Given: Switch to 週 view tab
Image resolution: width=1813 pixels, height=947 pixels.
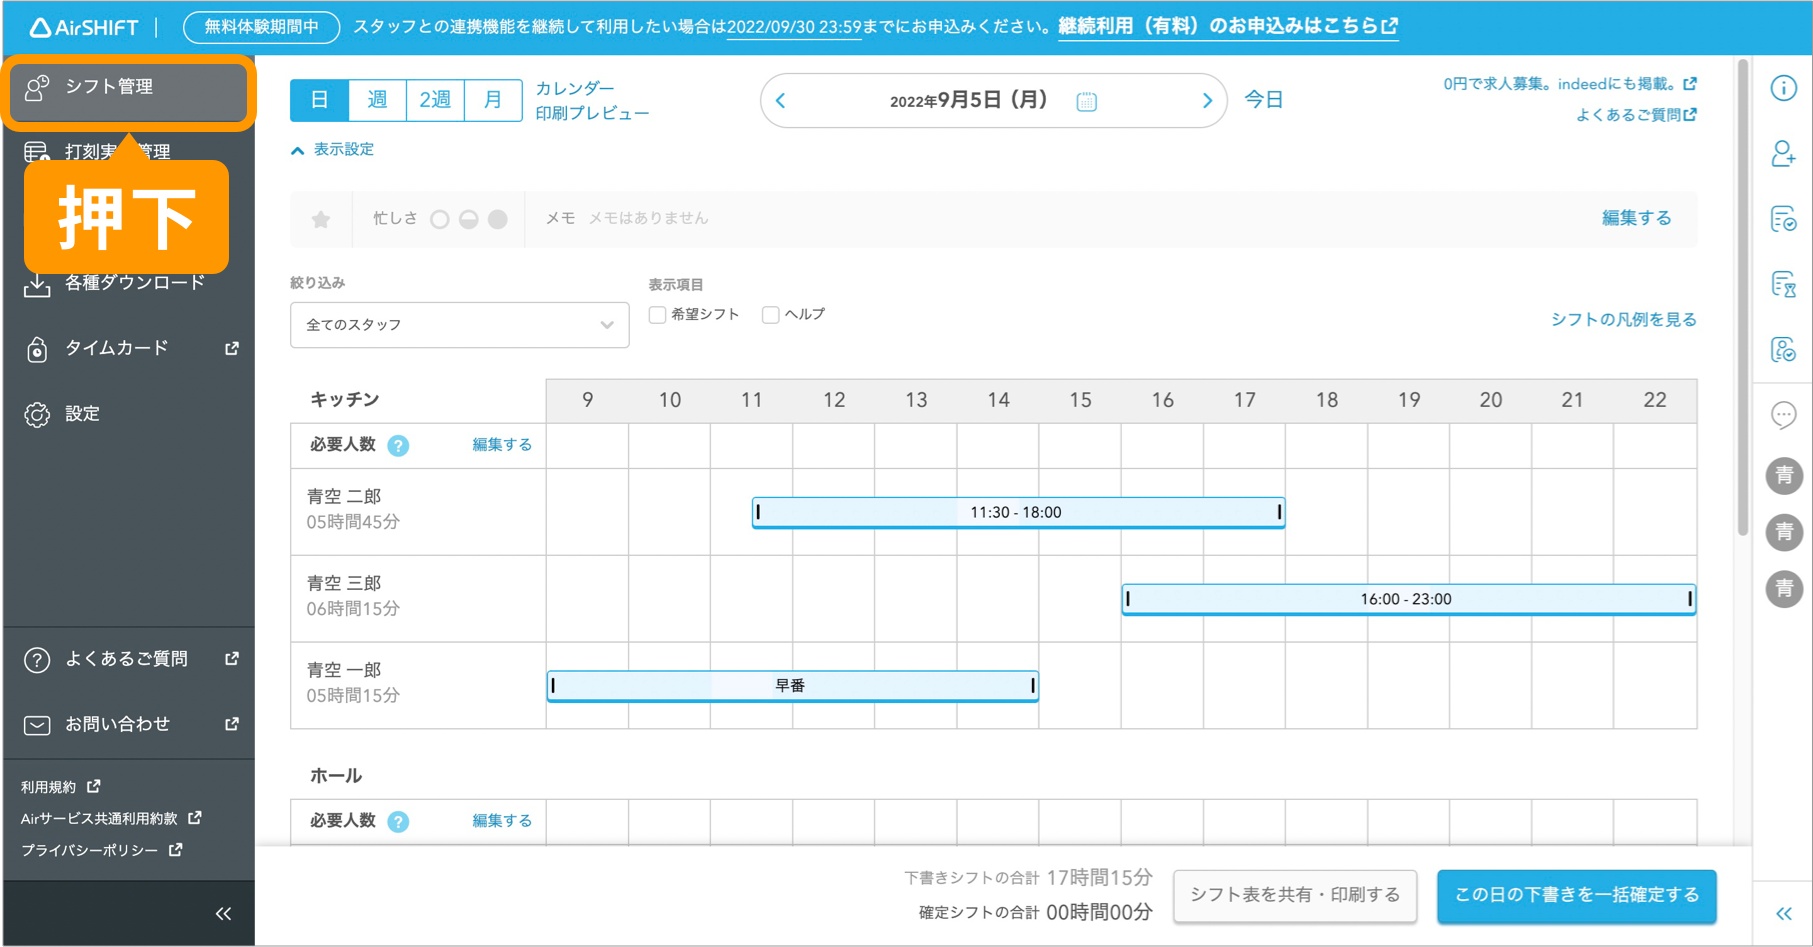Looking at the screenshot, I should pyautogui.click(x=377, y=100).
